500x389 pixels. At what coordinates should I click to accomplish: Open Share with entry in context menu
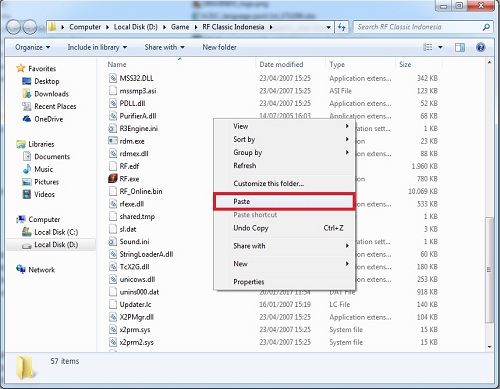click(x=284, y=246)
